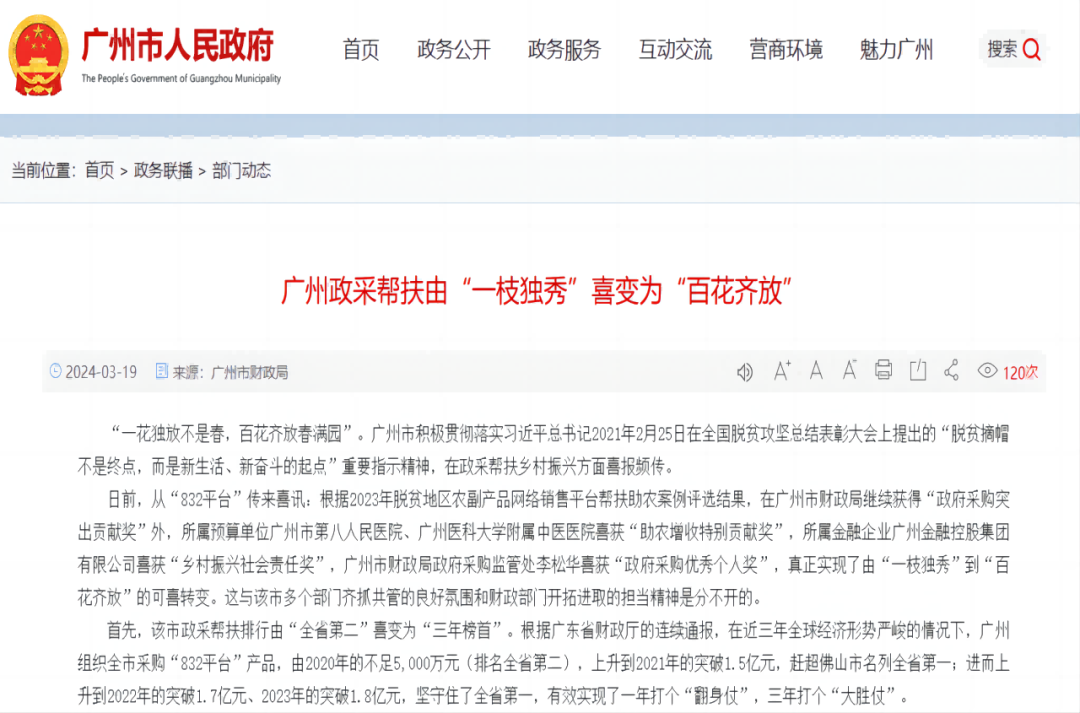Click the bookmark/save article icon
The image size is (1080, 713).
coord(917,371)
